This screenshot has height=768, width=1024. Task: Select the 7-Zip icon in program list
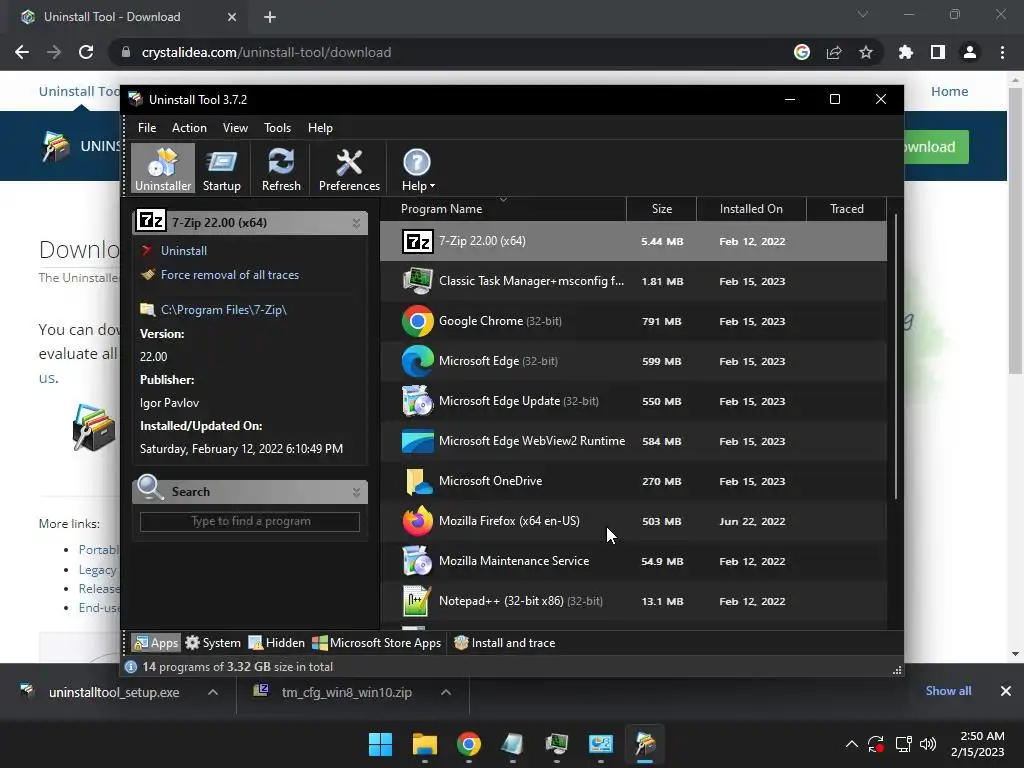pos(417,242)
